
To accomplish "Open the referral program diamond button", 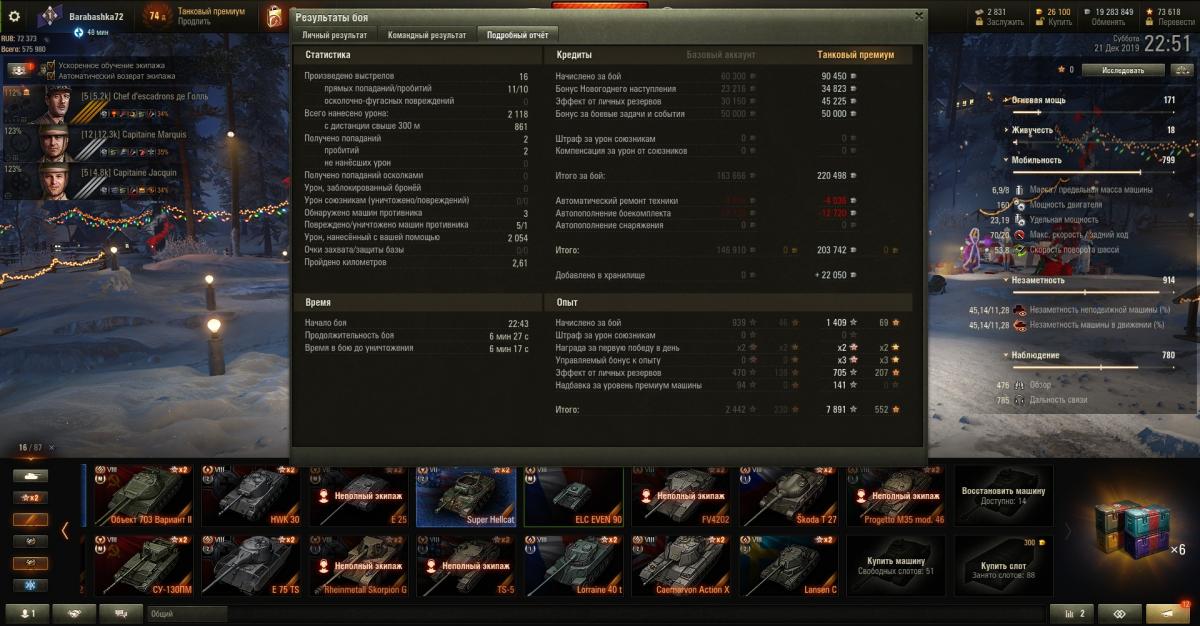I will 1119,614.
